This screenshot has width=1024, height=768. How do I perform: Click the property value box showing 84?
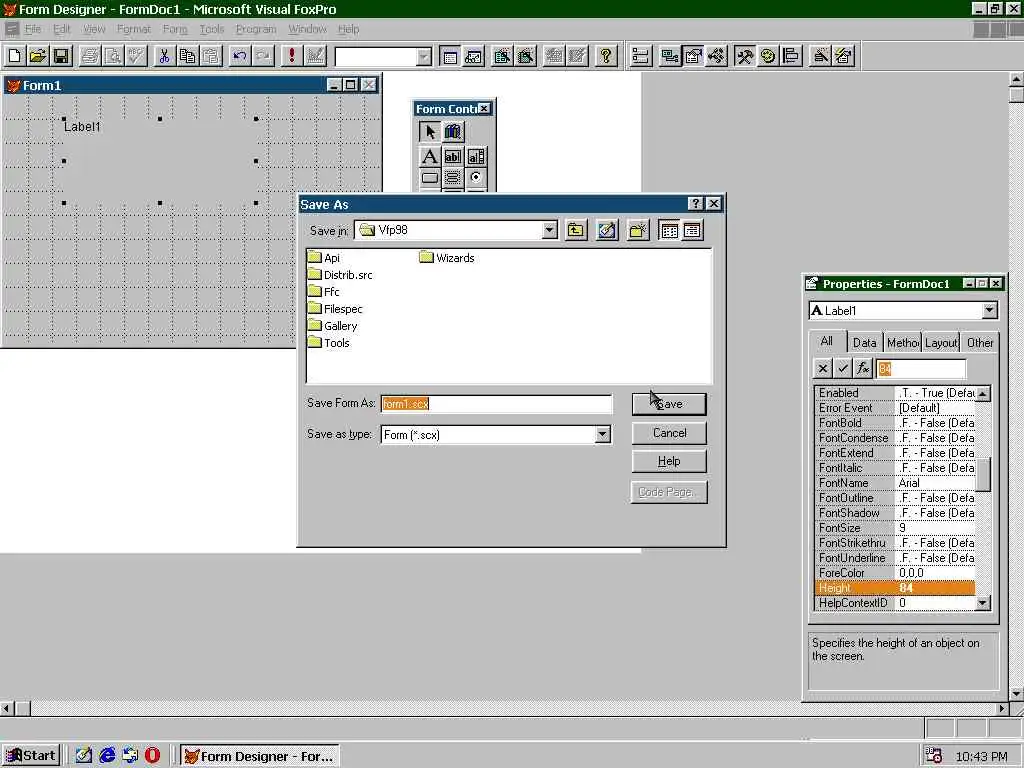coord(921,369)
